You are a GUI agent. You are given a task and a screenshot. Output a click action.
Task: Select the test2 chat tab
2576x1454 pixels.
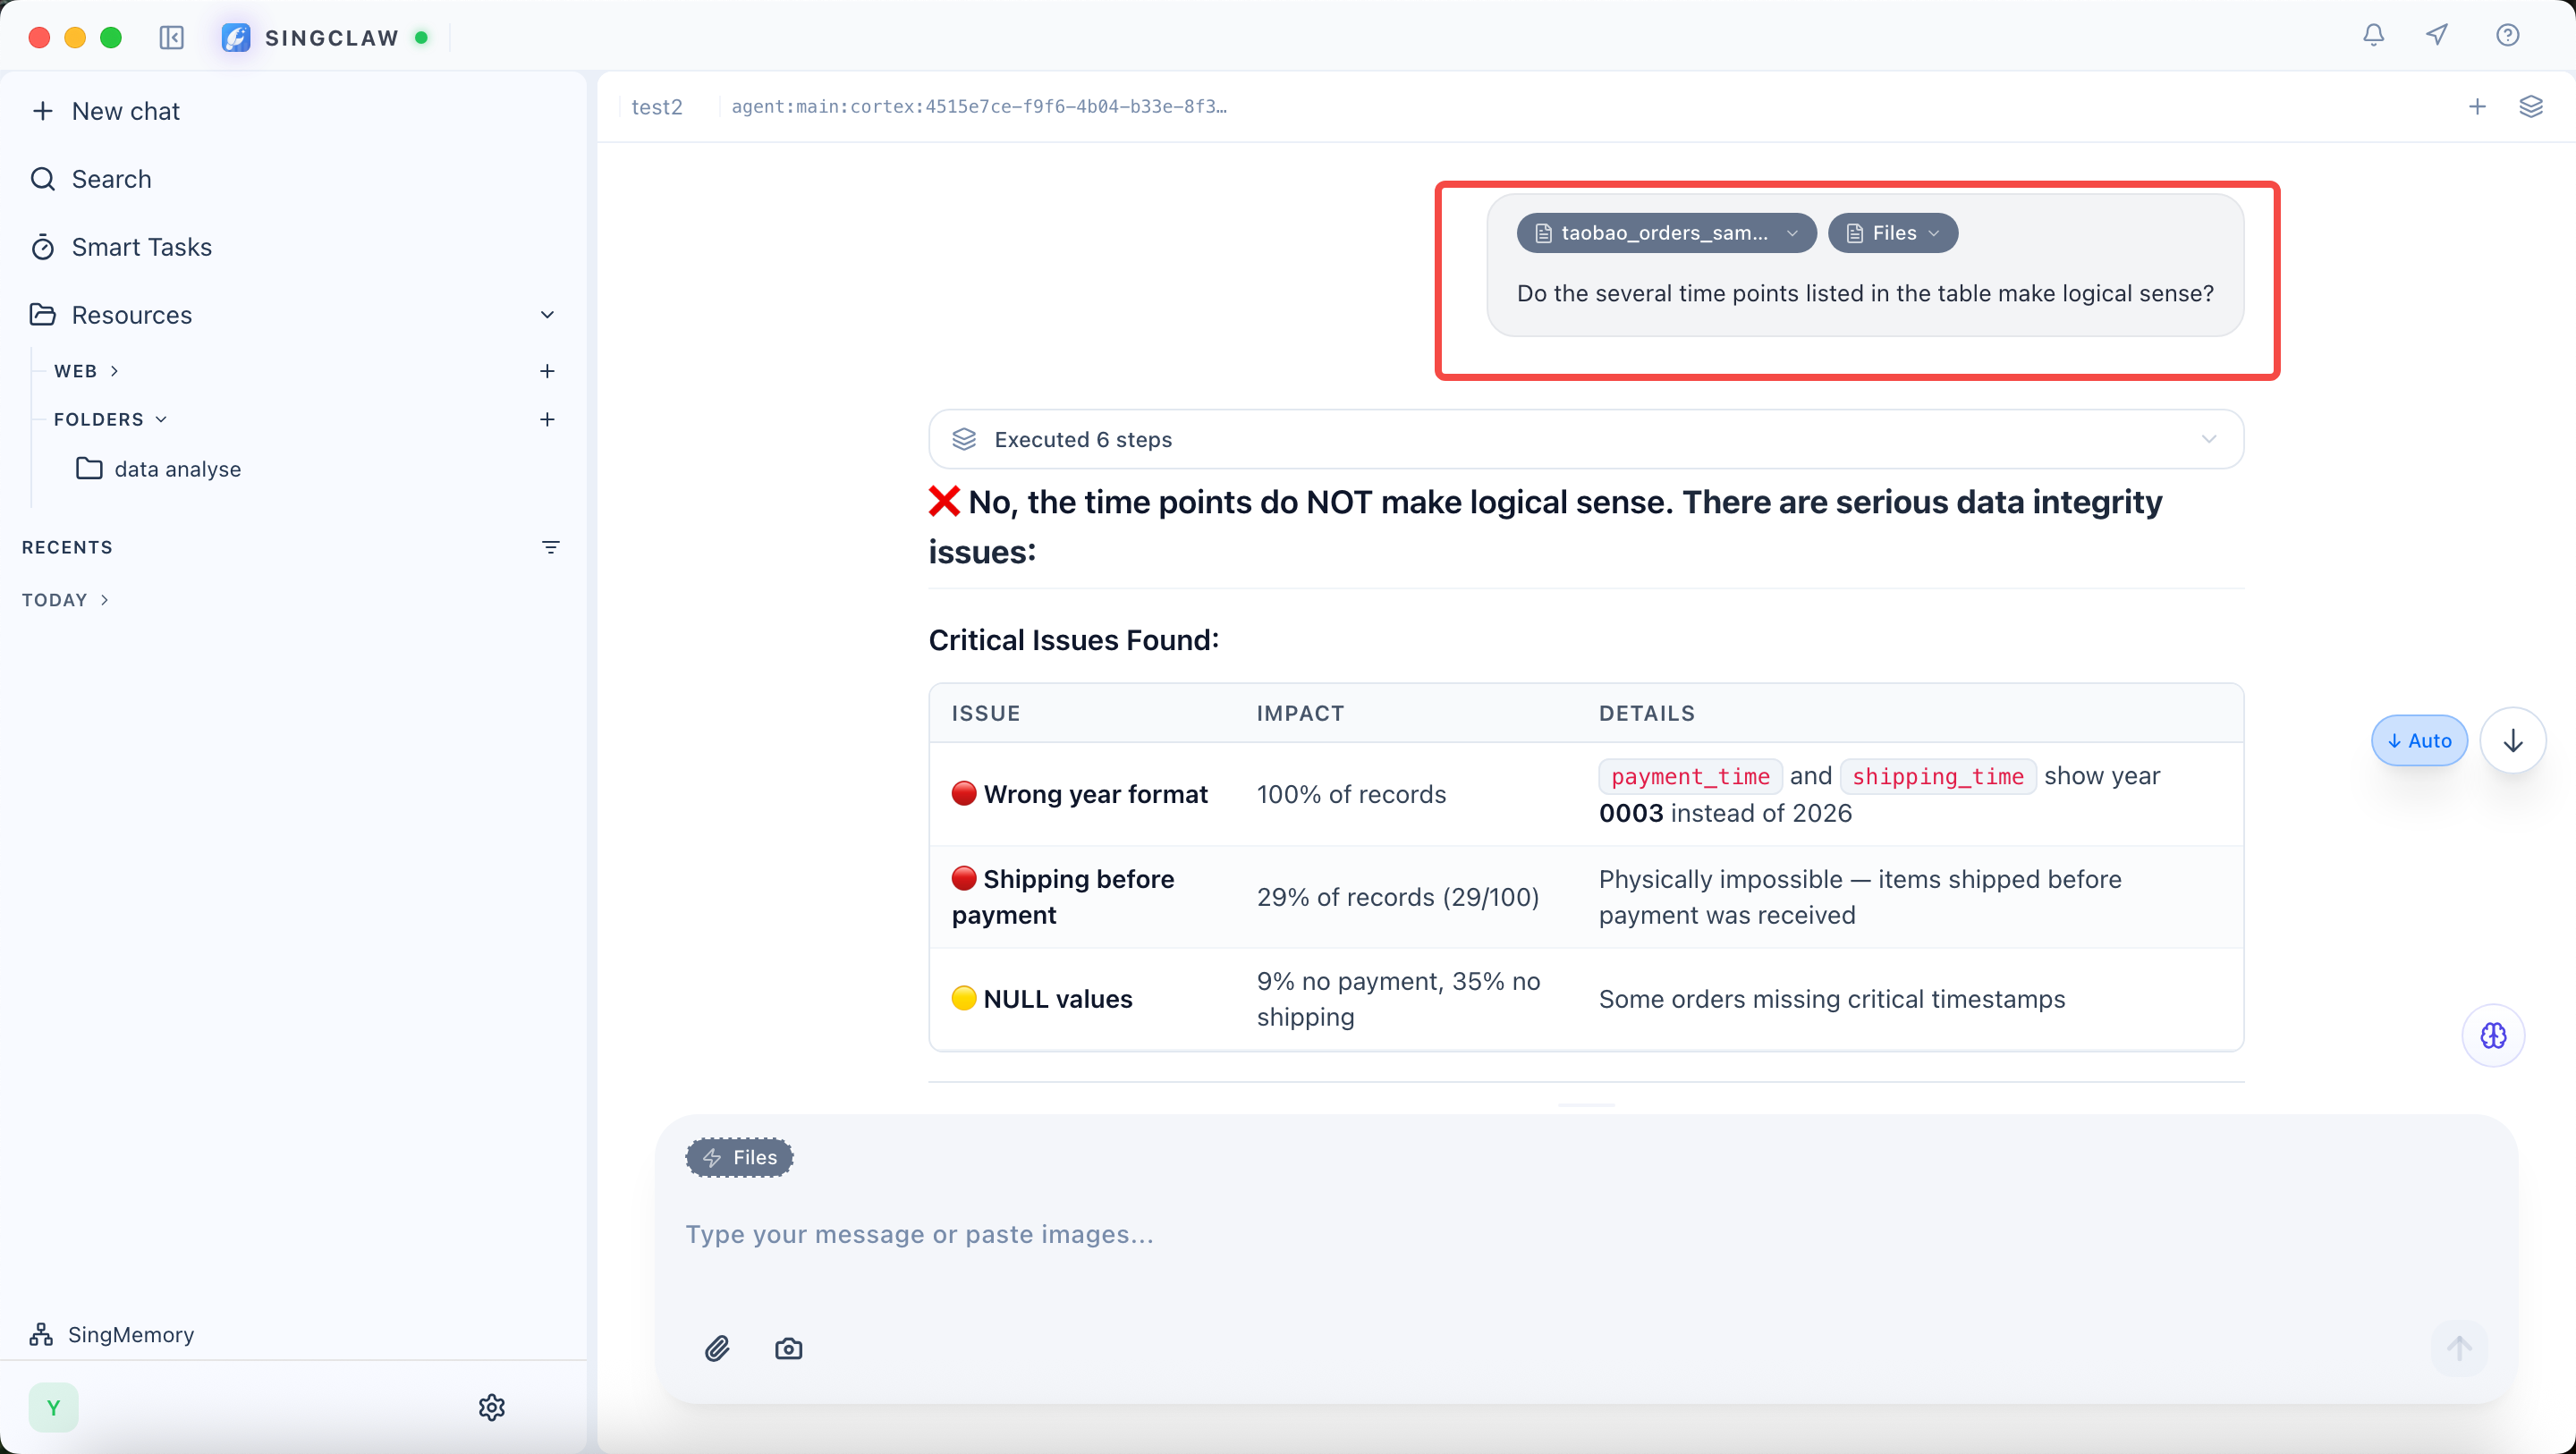[657, 107]
